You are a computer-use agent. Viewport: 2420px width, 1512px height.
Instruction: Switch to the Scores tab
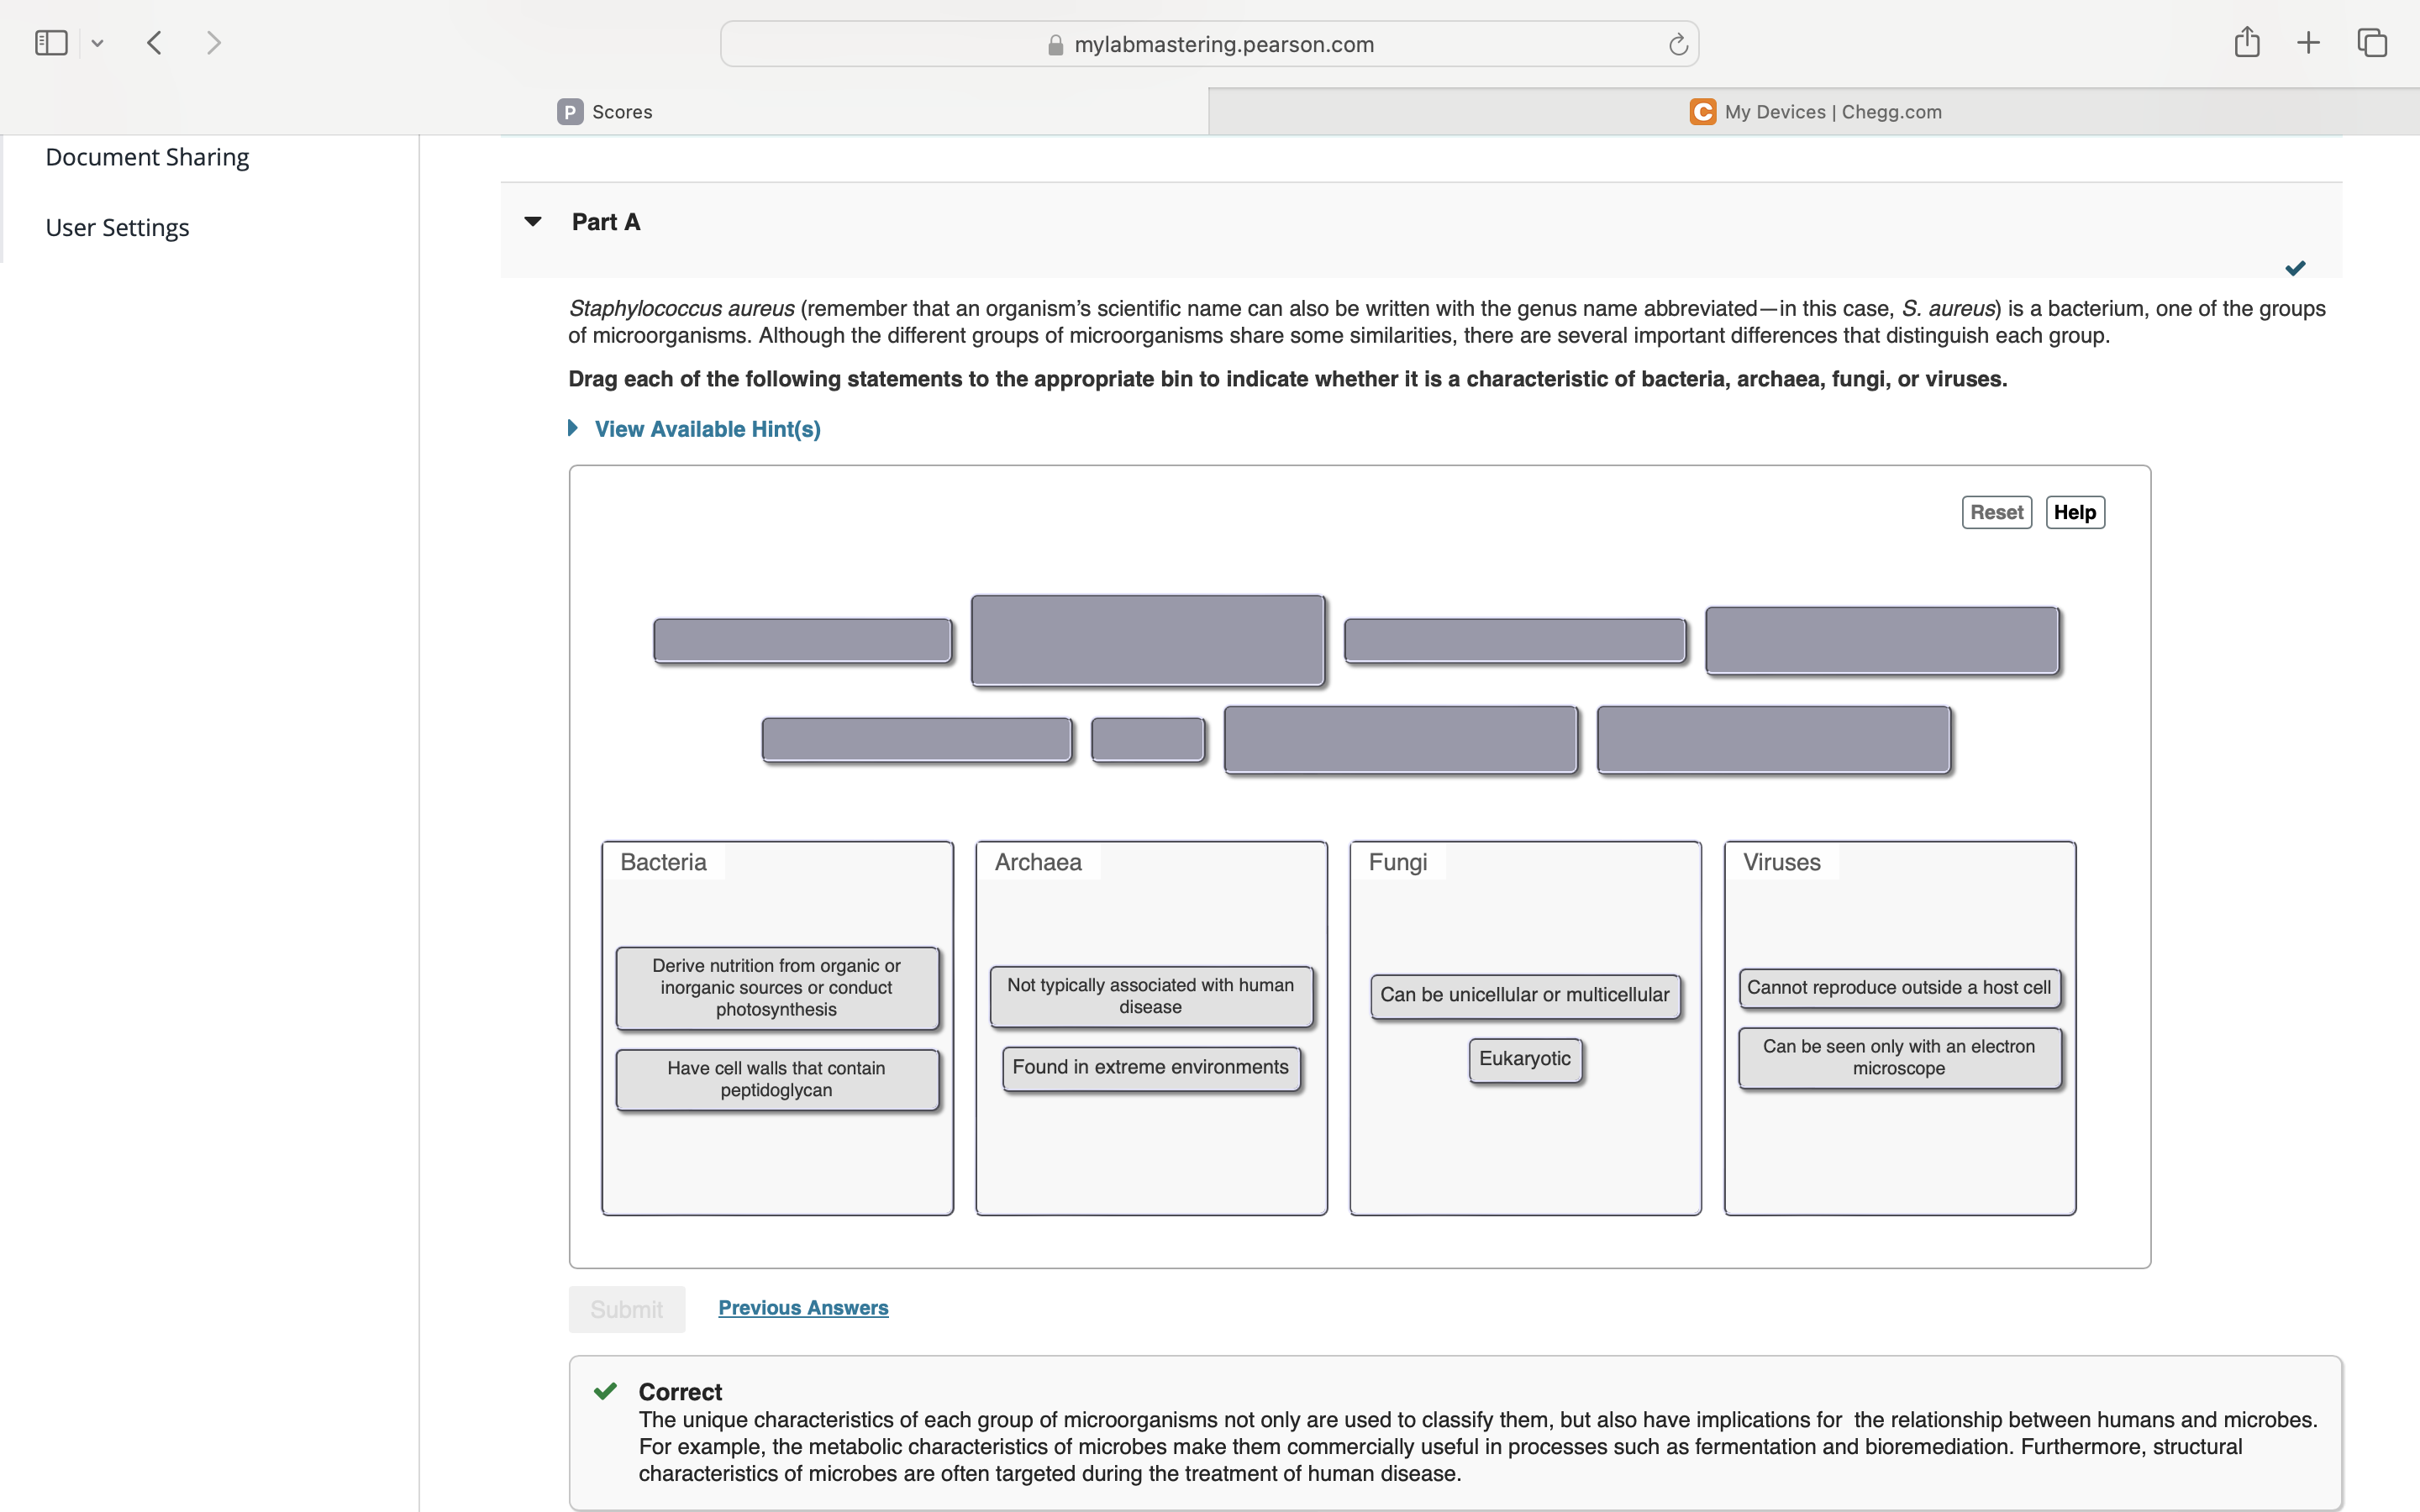pos(605,112)
